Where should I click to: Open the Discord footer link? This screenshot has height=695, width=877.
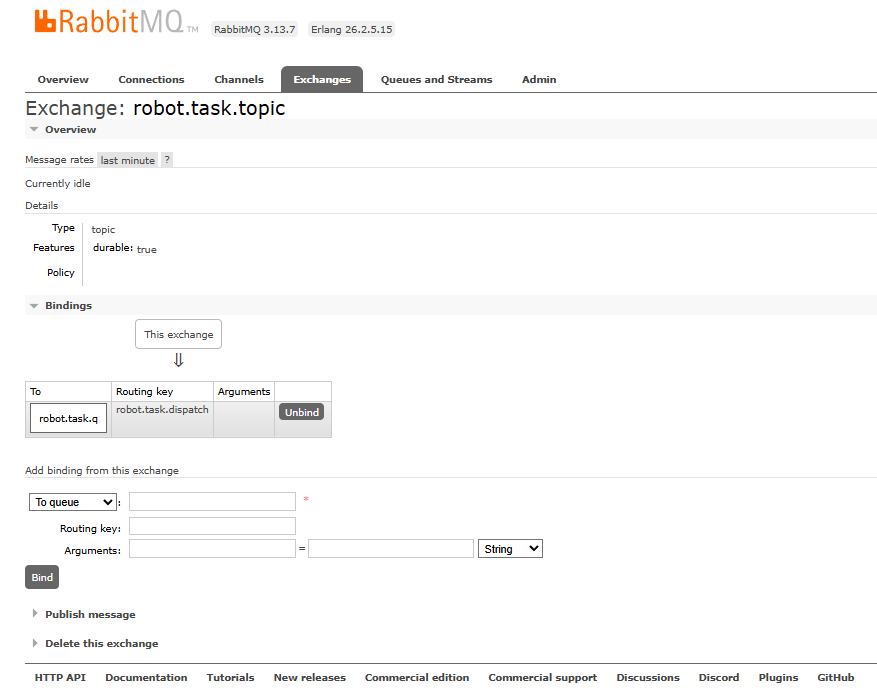719,678
